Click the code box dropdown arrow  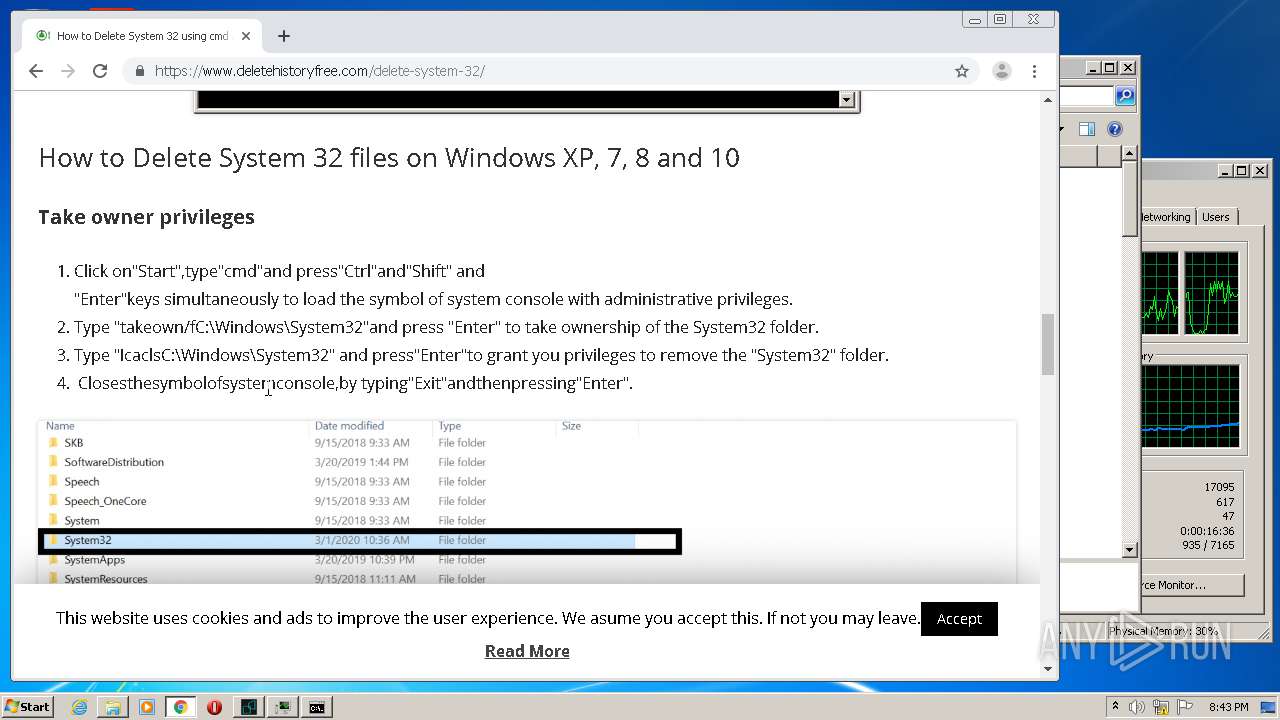(846, 100)
